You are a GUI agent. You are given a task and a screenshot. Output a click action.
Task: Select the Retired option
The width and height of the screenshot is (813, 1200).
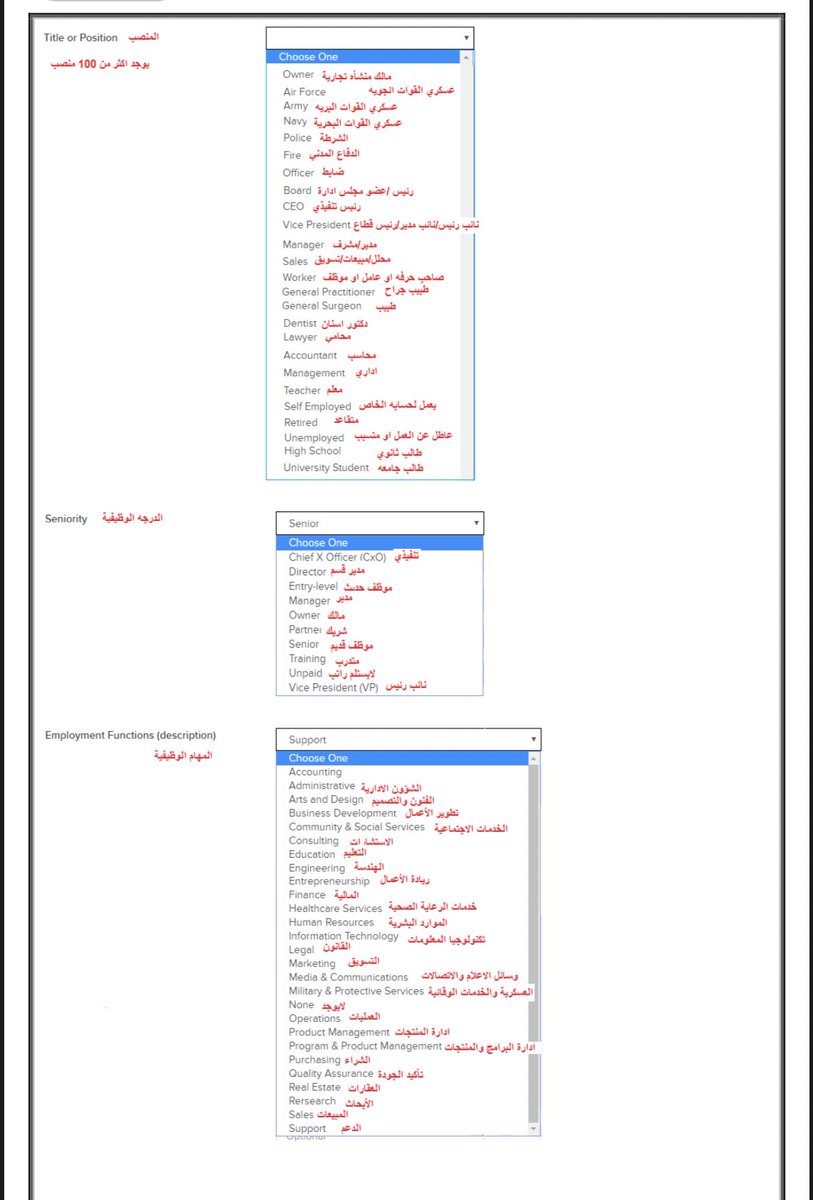click(x=301, y=422)
